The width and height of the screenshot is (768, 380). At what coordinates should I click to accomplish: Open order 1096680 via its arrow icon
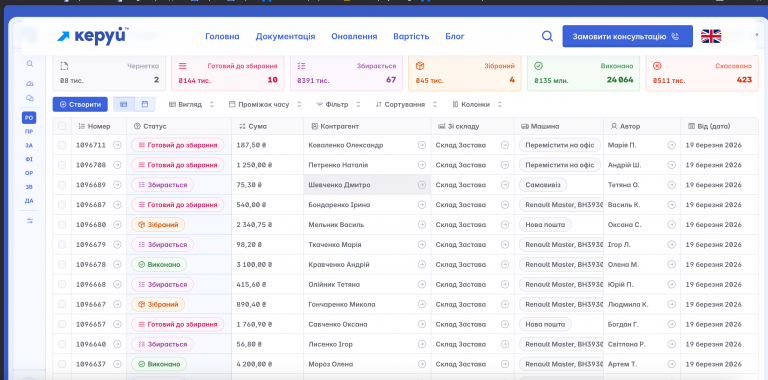coord(117,225)
